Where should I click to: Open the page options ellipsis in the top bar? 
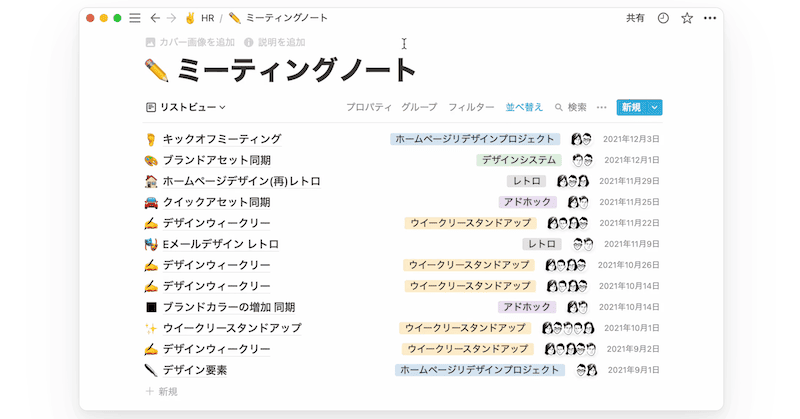[710, 18]
